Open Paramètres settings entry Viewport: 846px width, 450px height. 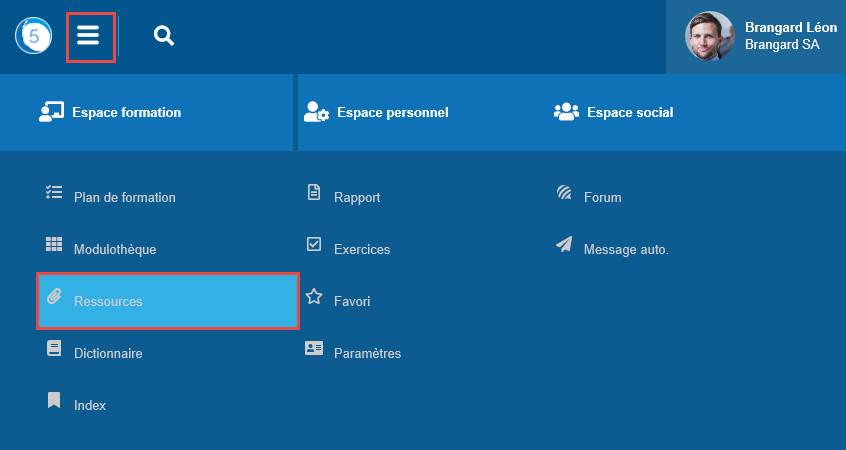coord(367,353)
